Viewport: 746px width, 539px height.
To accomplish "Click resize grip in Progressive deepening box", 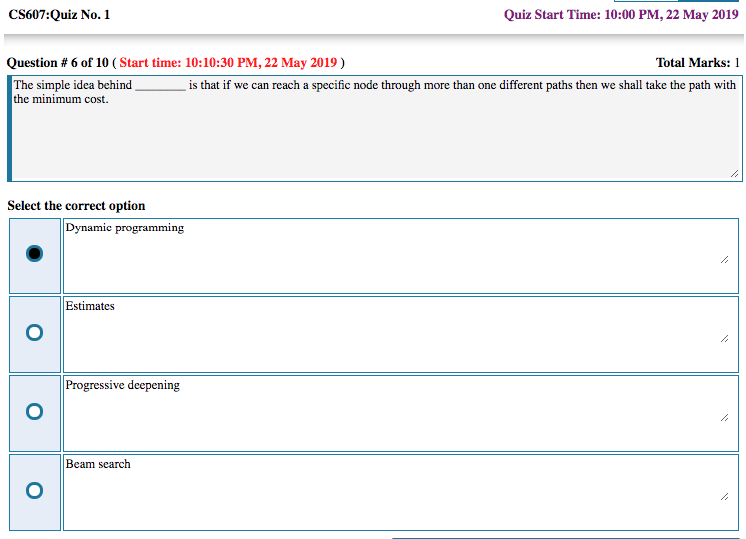I will click(x=724, y=417).
